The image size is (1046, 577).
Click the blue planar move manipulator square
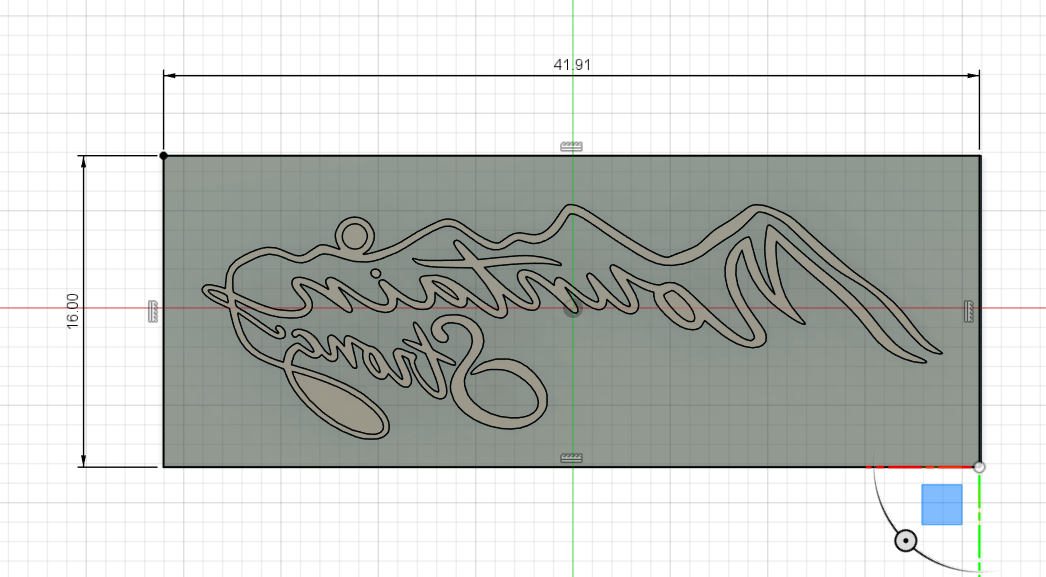click(942, 504)
